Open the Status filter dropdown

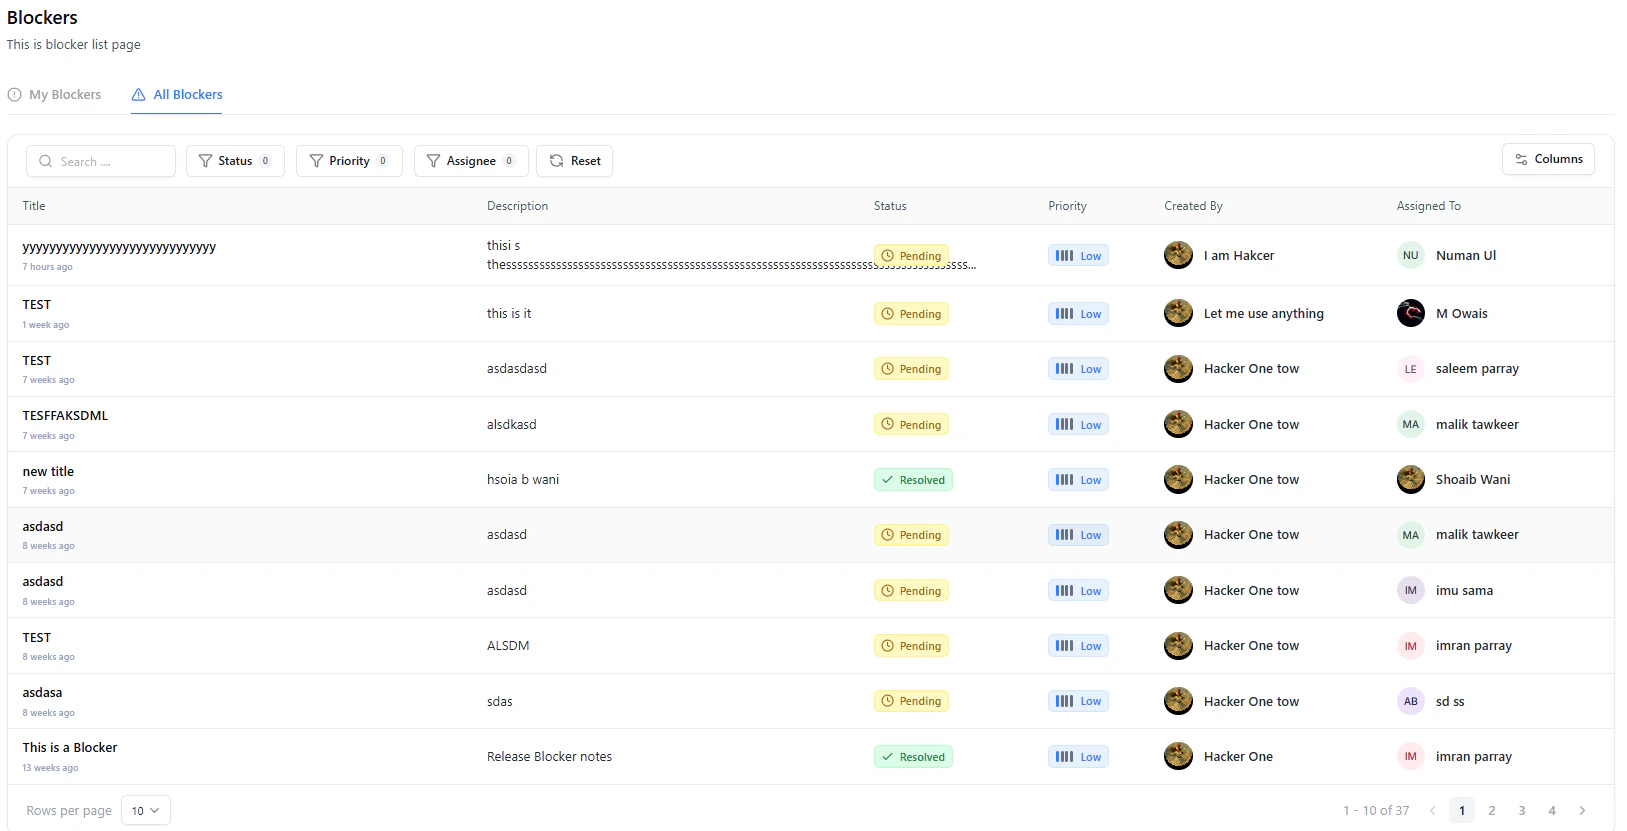pyautogui.click(x=235, y=161)
